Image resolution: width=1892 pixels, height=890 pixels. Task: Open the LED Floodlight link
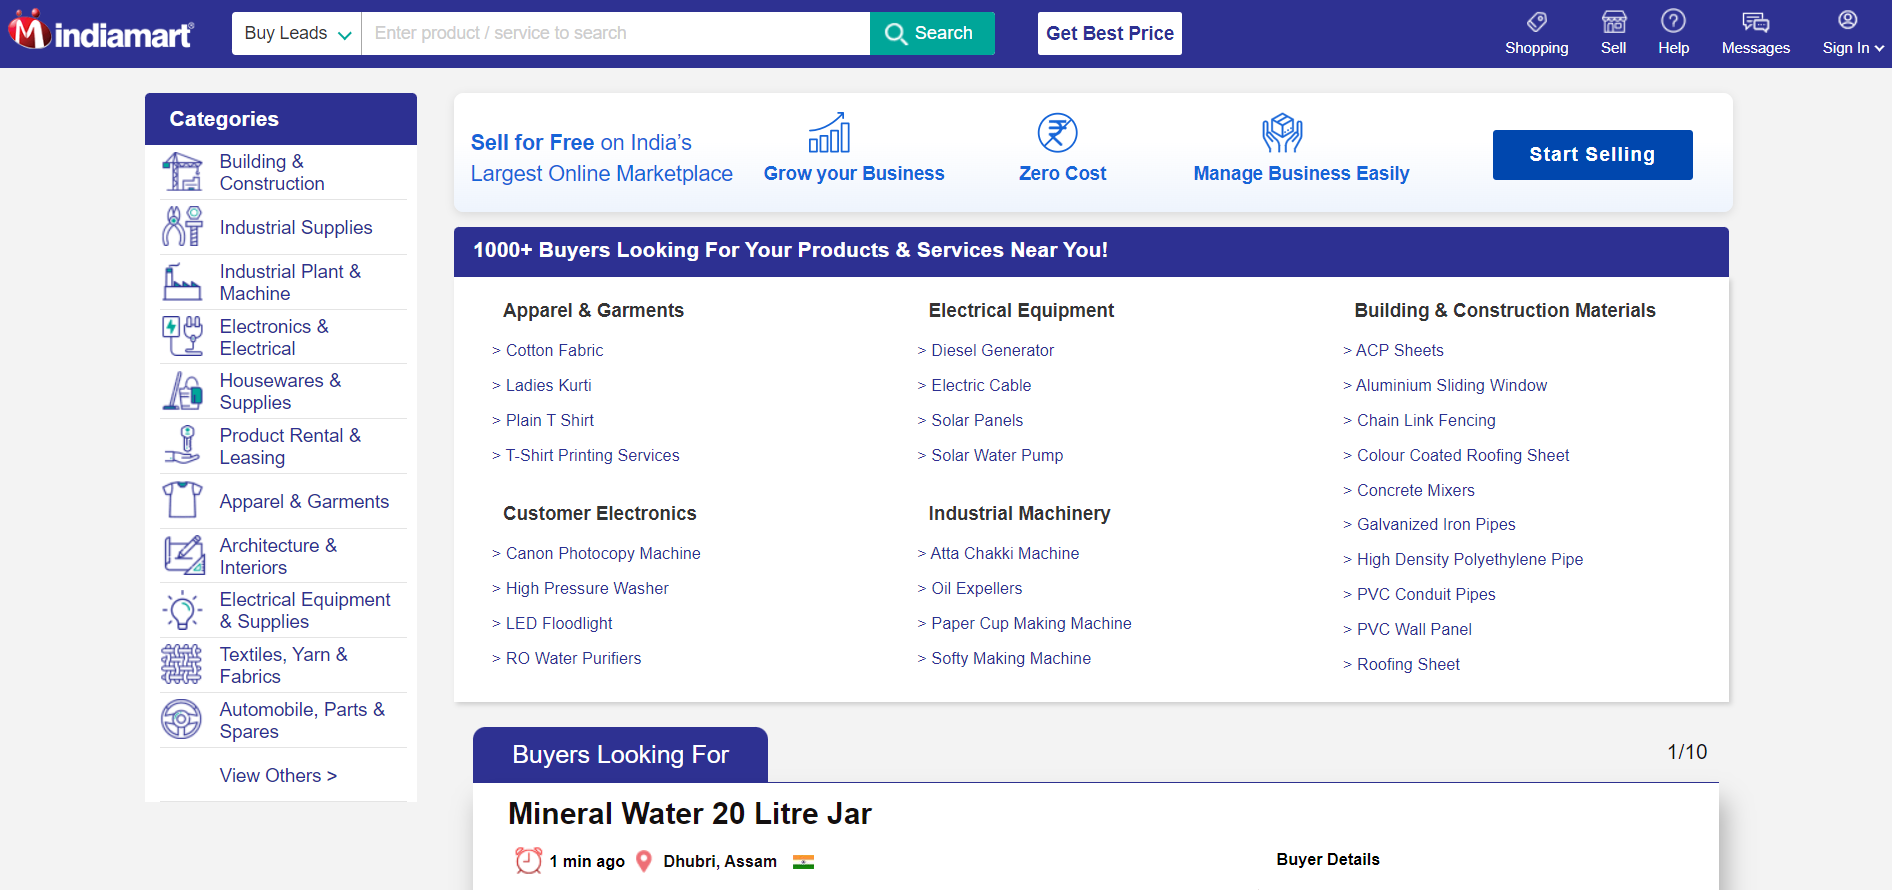559,623
